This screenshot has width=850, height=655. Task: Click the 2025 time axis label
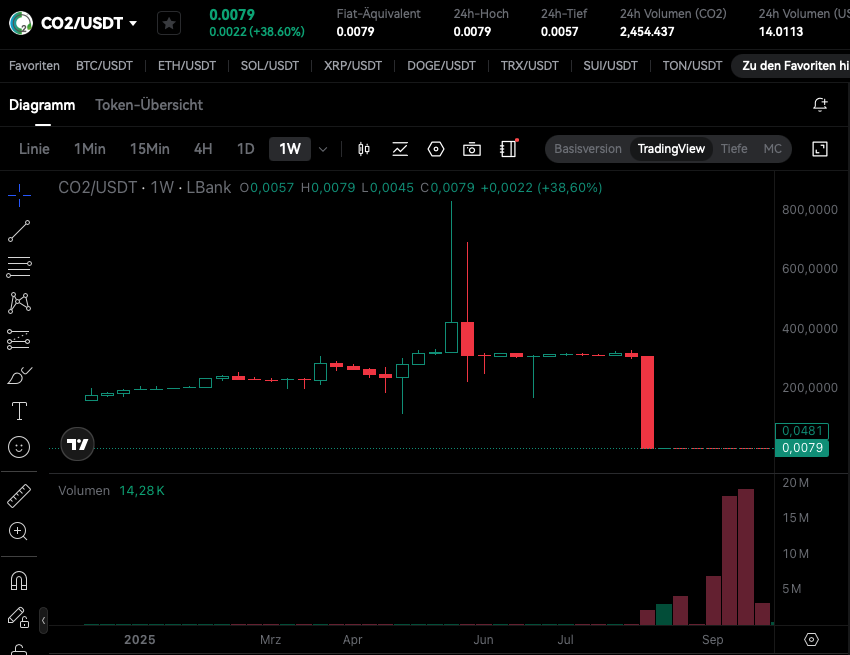point(139,640)
